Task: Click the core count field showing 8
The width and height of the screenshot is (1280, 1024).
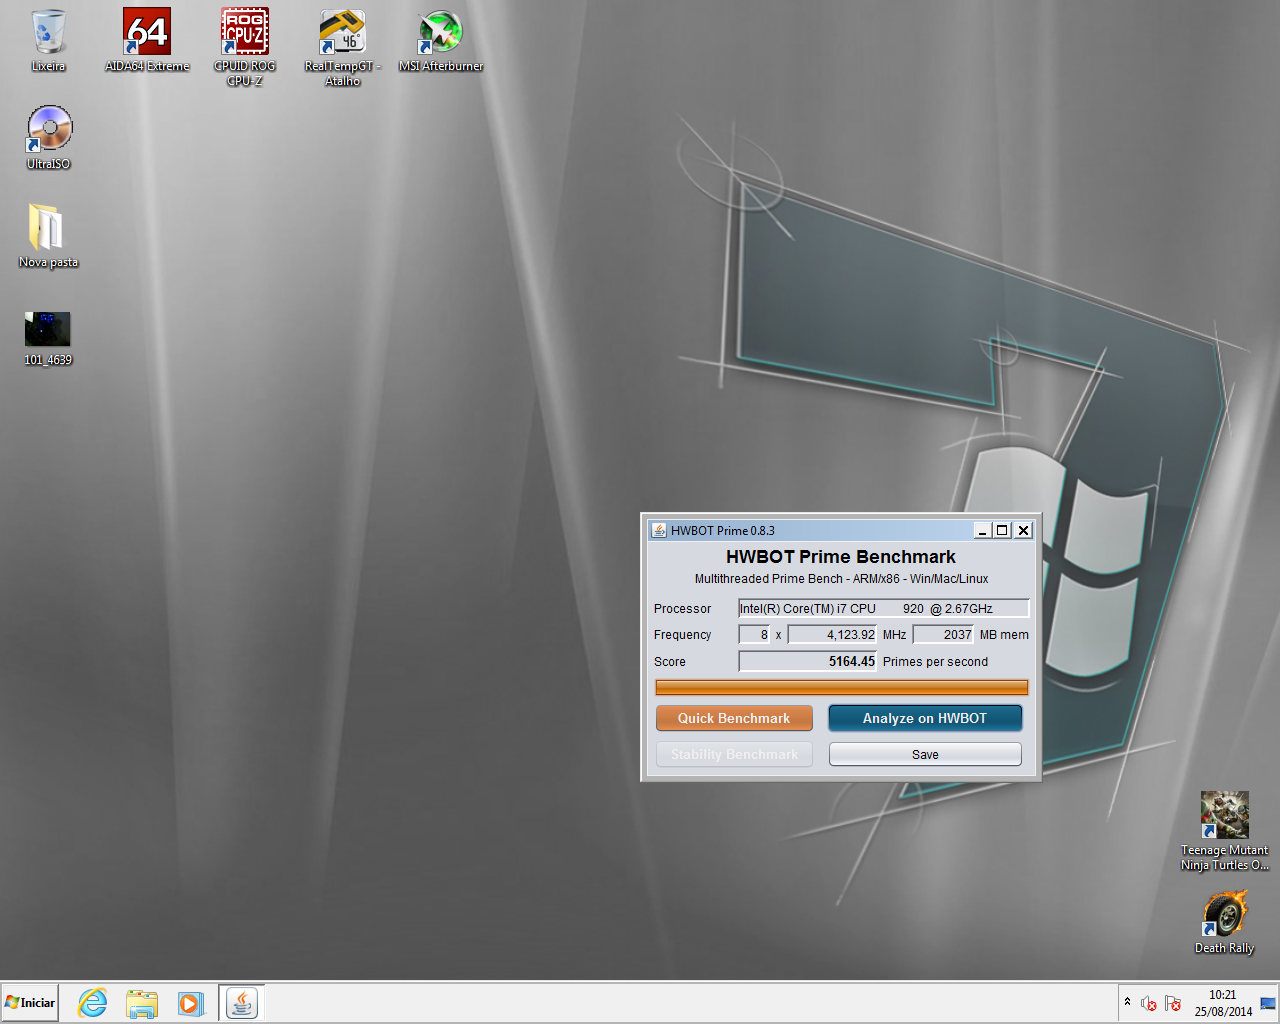Action: [x=754, y=634]
